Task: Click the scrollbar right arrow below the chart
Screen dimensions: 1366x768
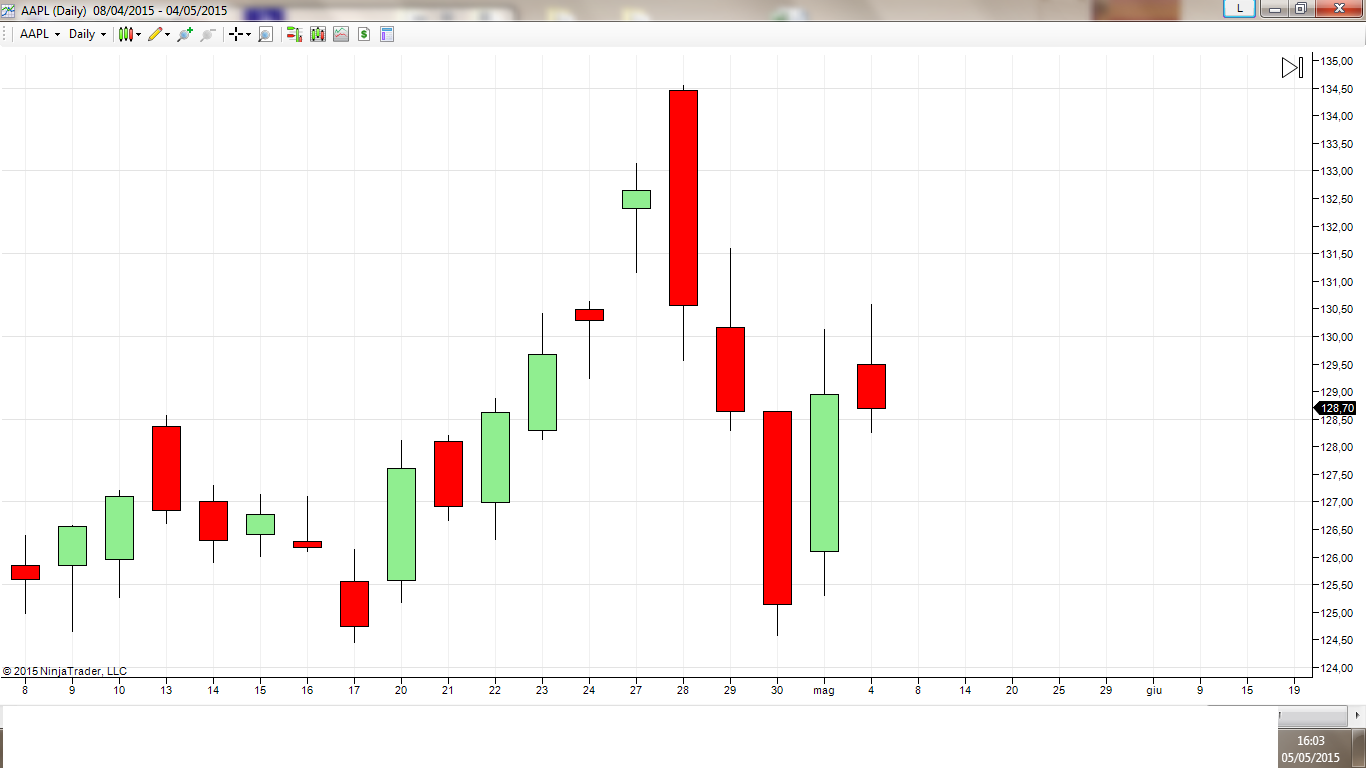Action: (1357, 717)
